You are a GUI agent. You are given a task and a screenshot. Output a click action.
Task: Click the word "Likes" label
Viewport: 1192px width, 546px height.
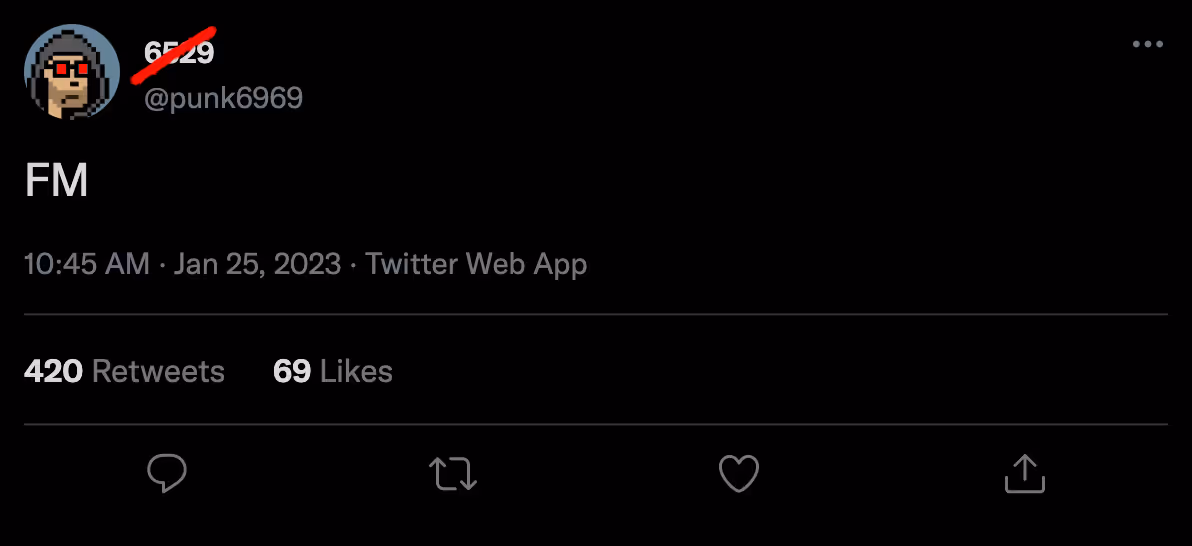click(x=356, y=372)
